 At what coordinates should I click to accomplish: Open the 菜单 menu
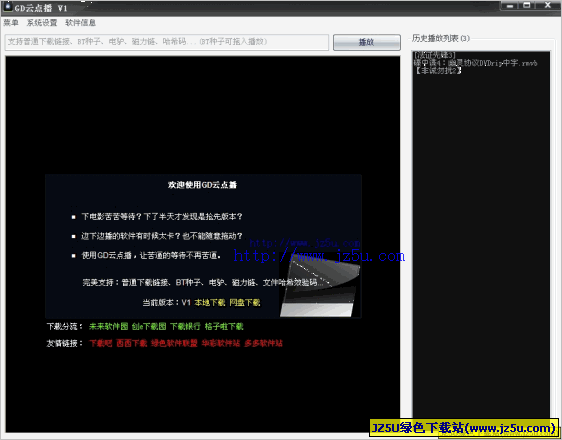[x=11, y=23]
